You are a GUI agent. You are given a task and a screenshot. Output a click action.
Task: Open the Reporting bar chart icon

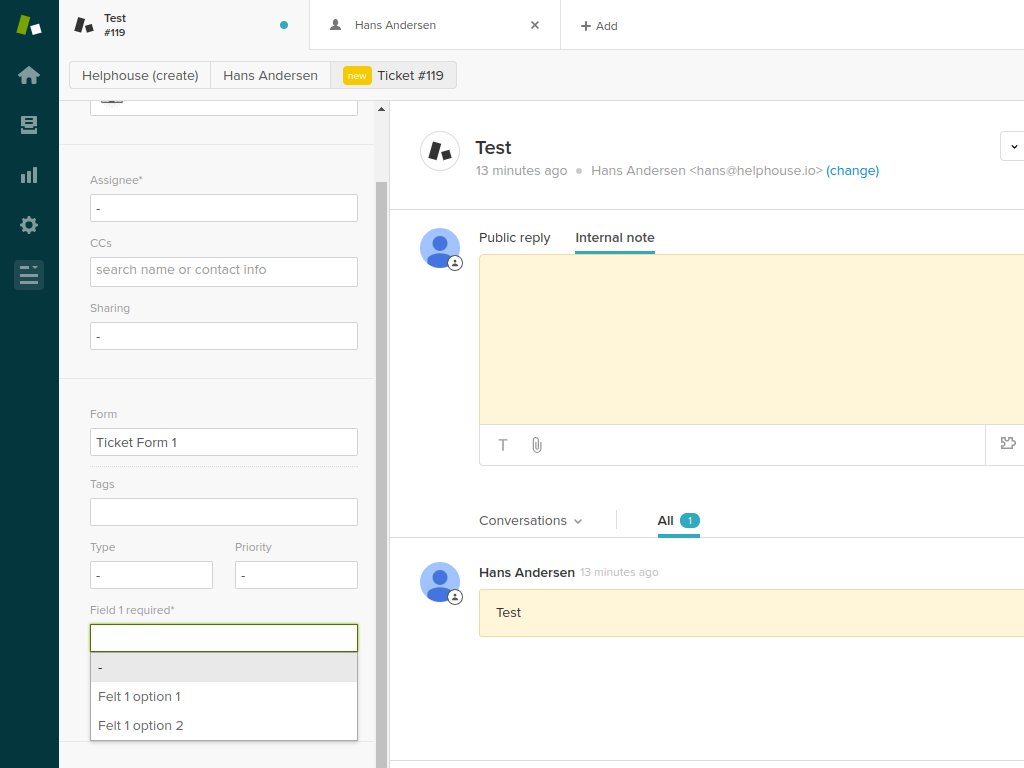(29, 175)
